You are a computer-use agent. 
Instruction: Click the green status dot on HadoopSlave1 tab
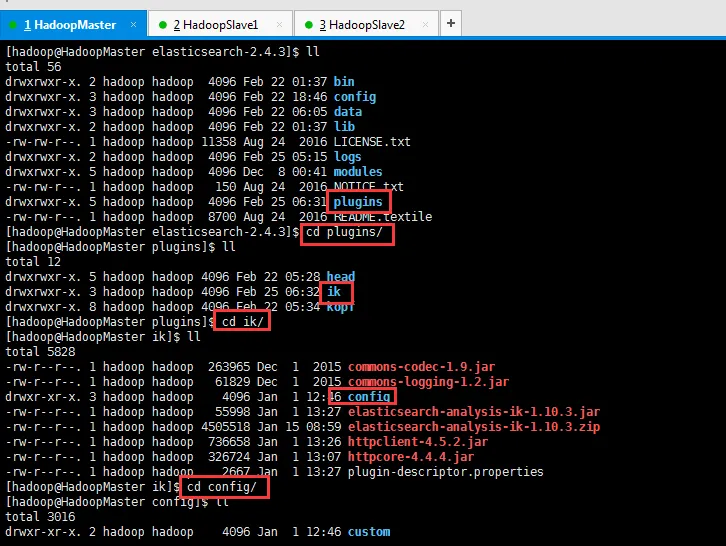163,25
